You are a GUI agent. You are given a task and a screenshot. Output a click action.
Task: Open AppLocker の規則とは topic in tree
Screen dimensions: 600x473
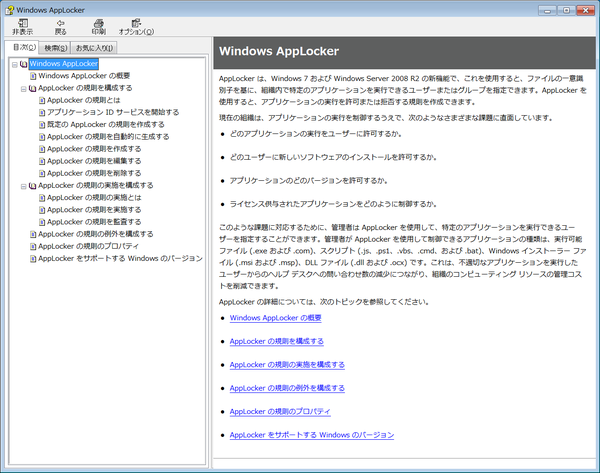[x=83, y=100]
